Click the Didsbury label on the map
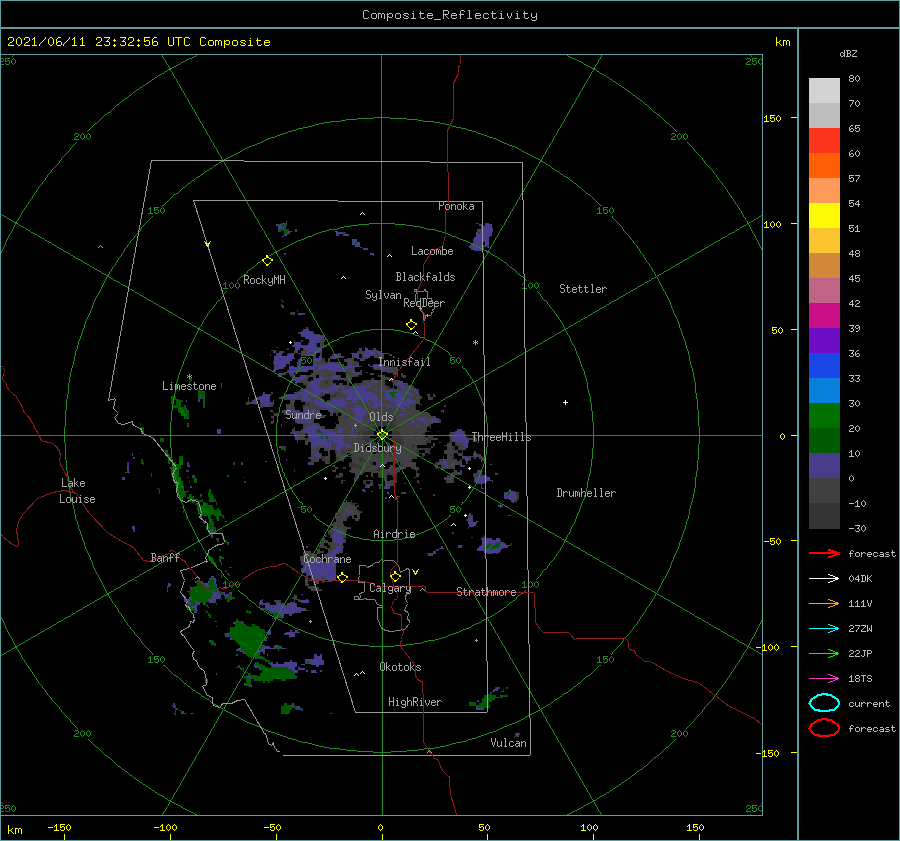This screenshot has width=900, height=841. 377,448
